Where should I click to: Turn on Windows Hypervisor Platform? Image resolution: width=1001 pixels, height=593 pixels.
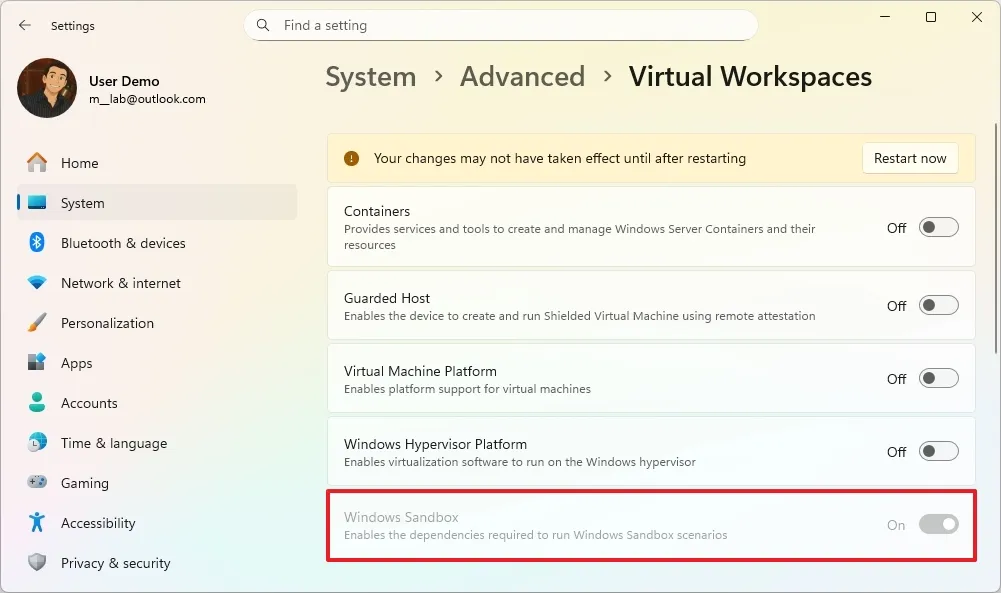pos(937,451)
